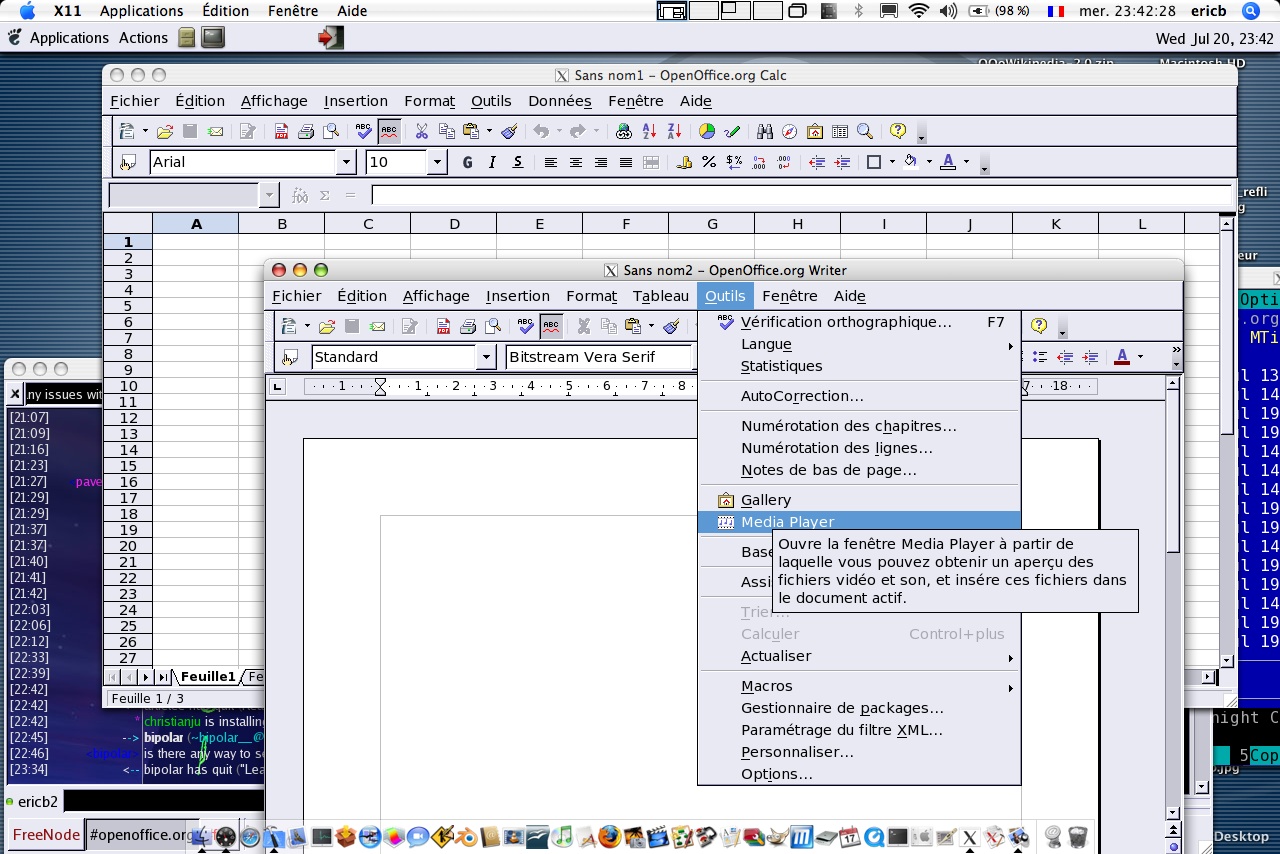Click the Calc percent number format icon

pos(709,162)
